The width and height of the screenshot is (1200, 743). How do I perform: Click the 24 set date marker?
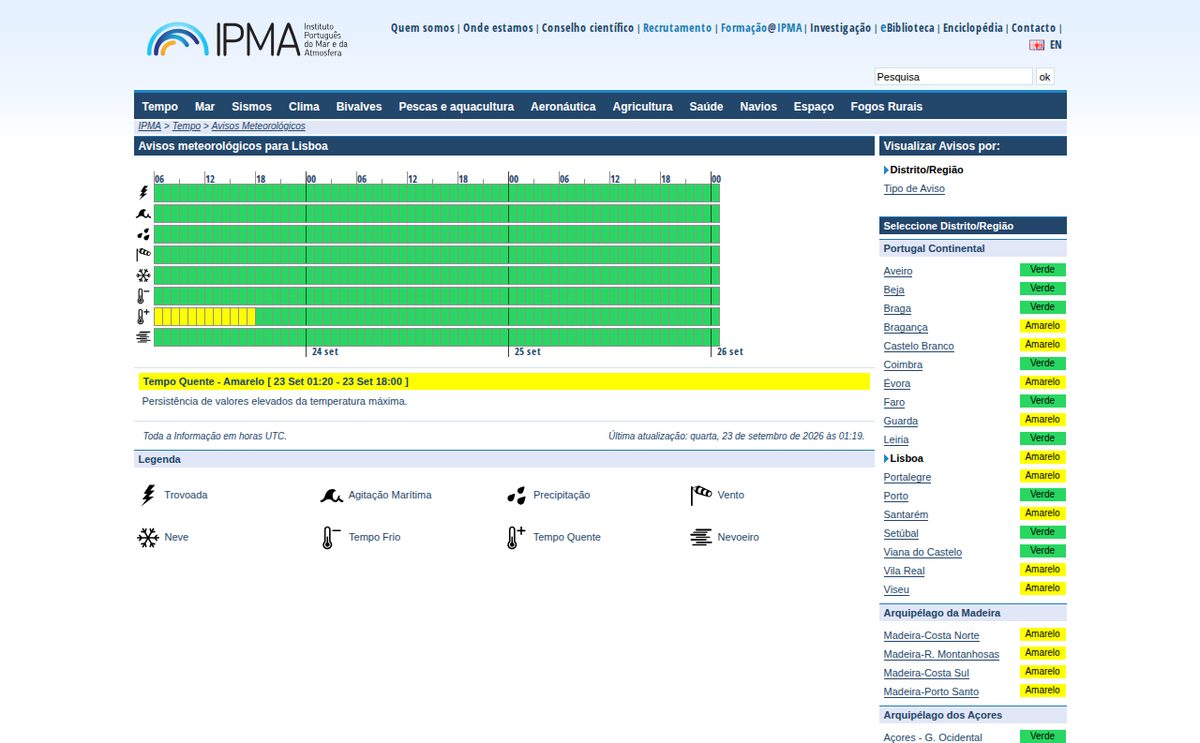pos(325,352)
